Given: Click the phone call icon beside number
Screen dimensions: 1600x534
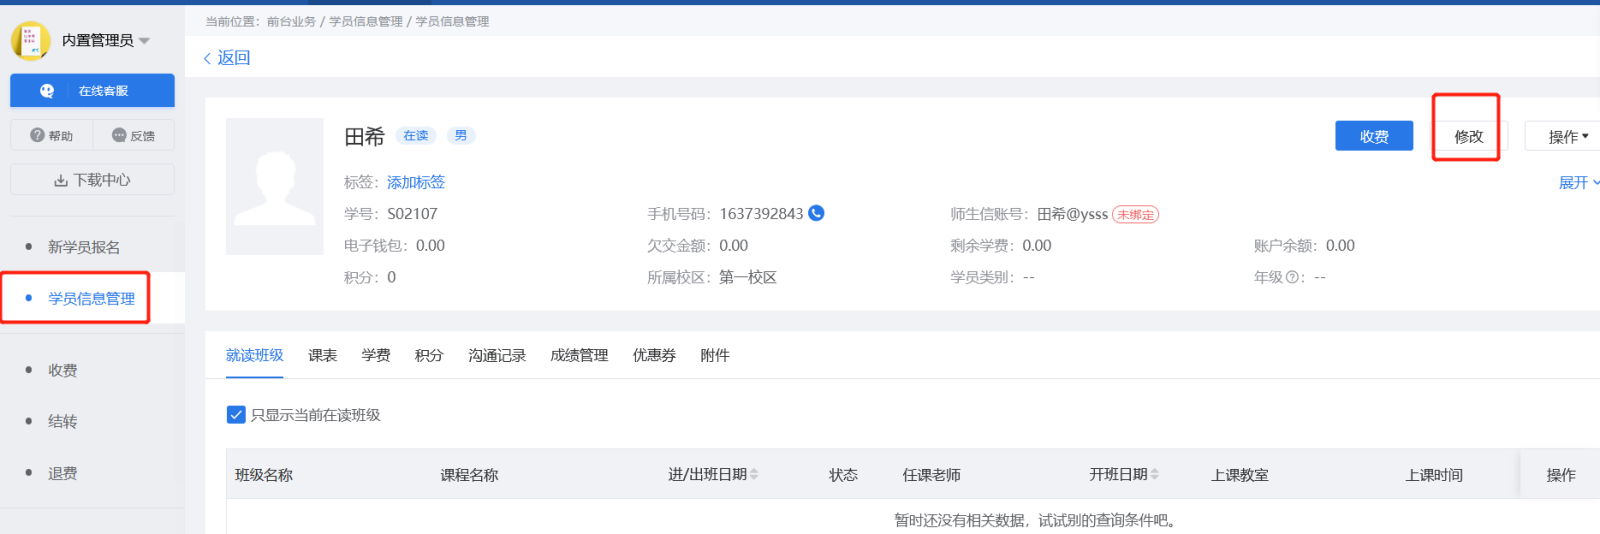Looking at the screenshot, I should tap(816, 213).
